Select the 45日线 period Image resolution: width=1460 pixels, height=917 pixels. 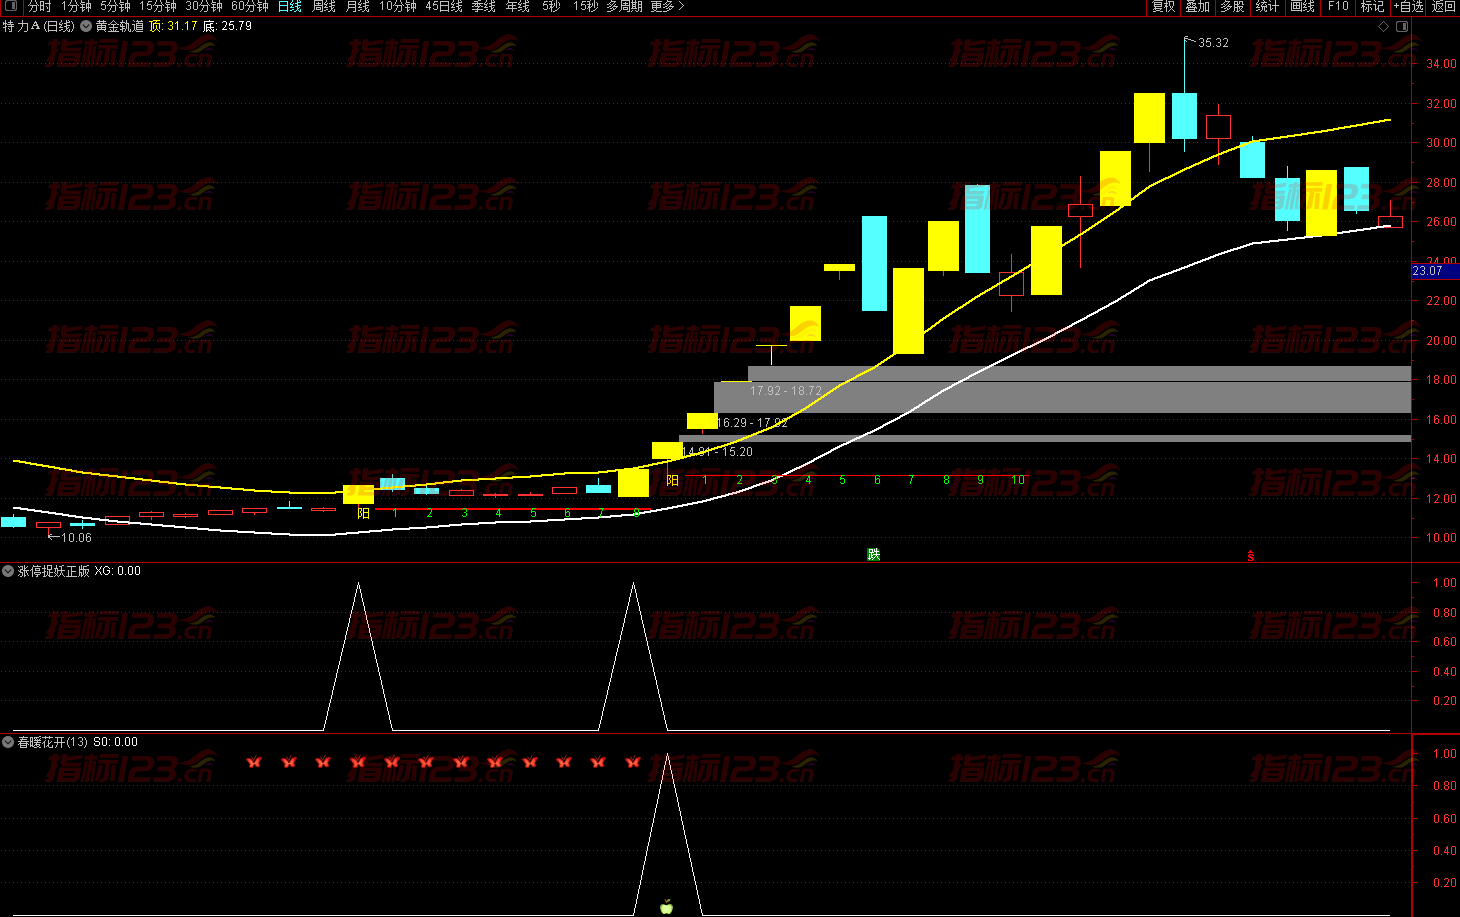(x=444, y=6)
